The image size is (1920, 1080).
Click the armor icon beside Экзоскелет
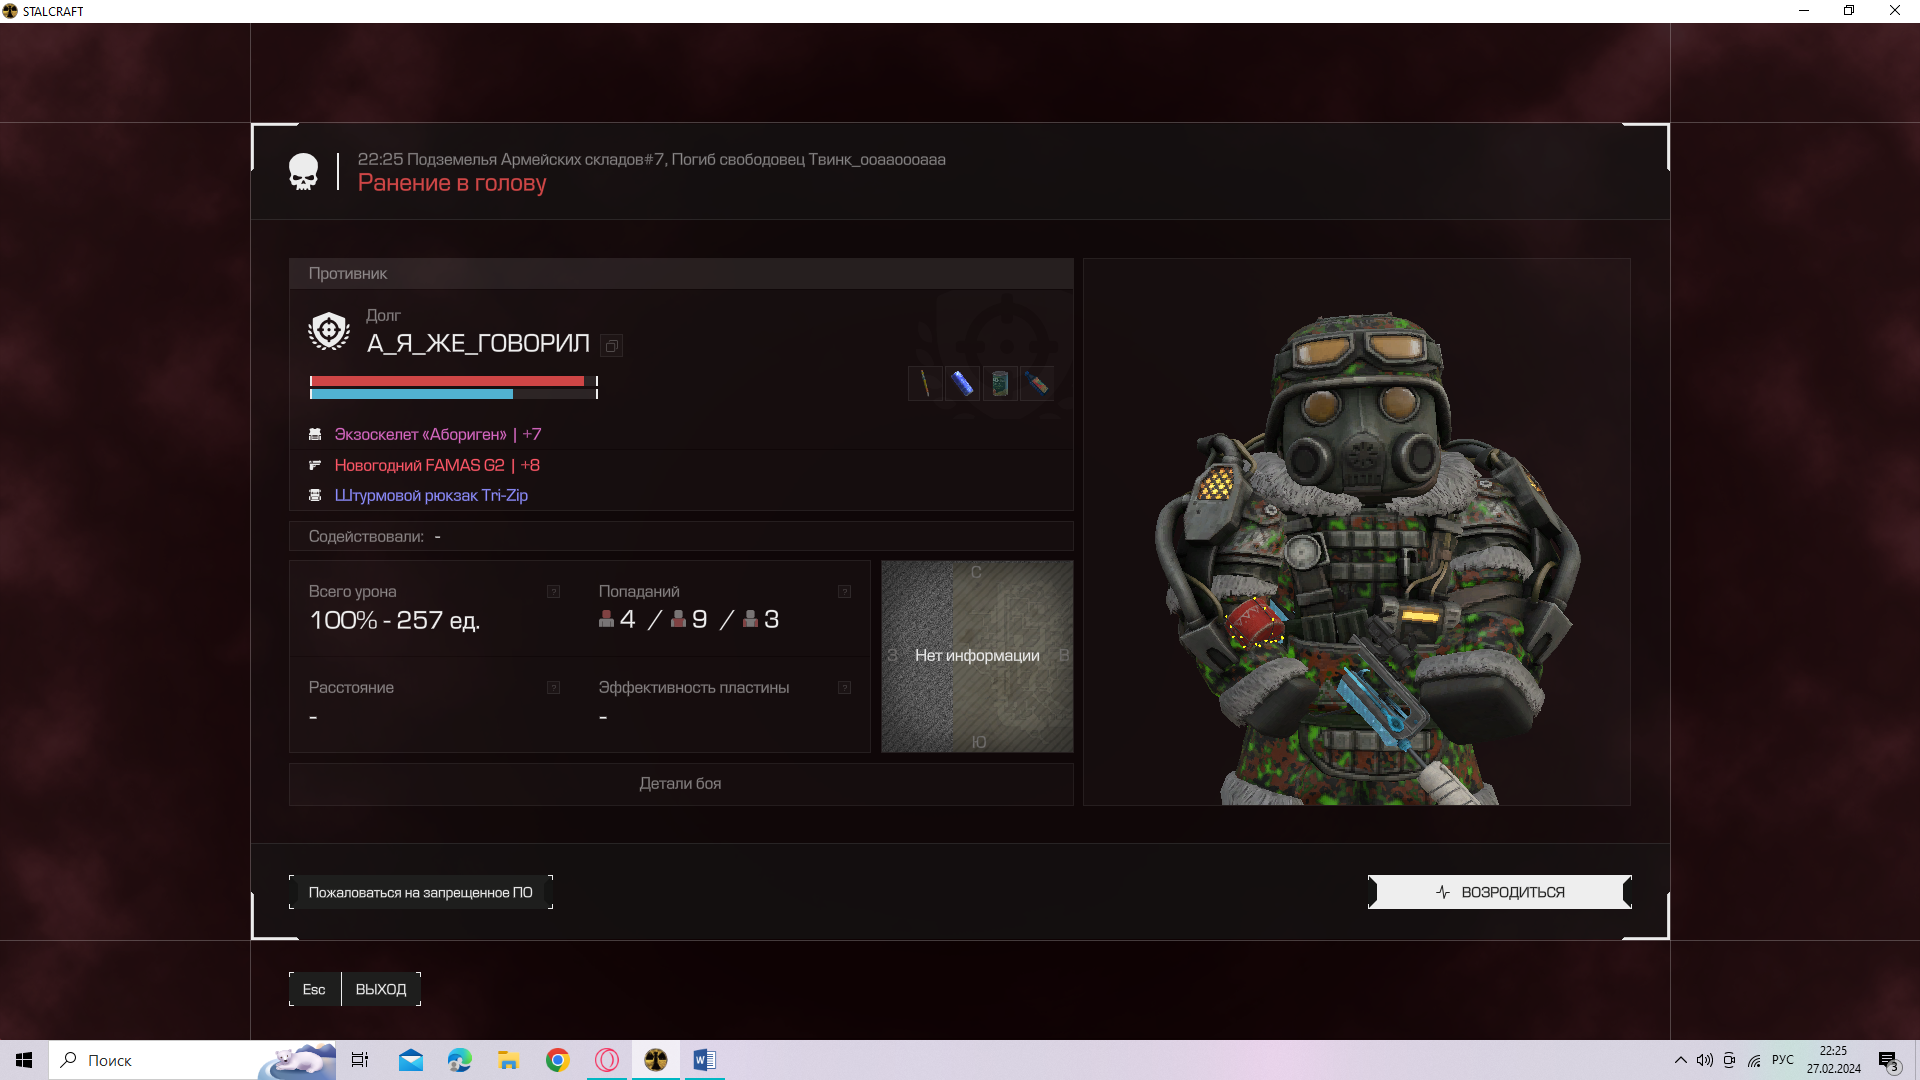[x=315, y=434]
